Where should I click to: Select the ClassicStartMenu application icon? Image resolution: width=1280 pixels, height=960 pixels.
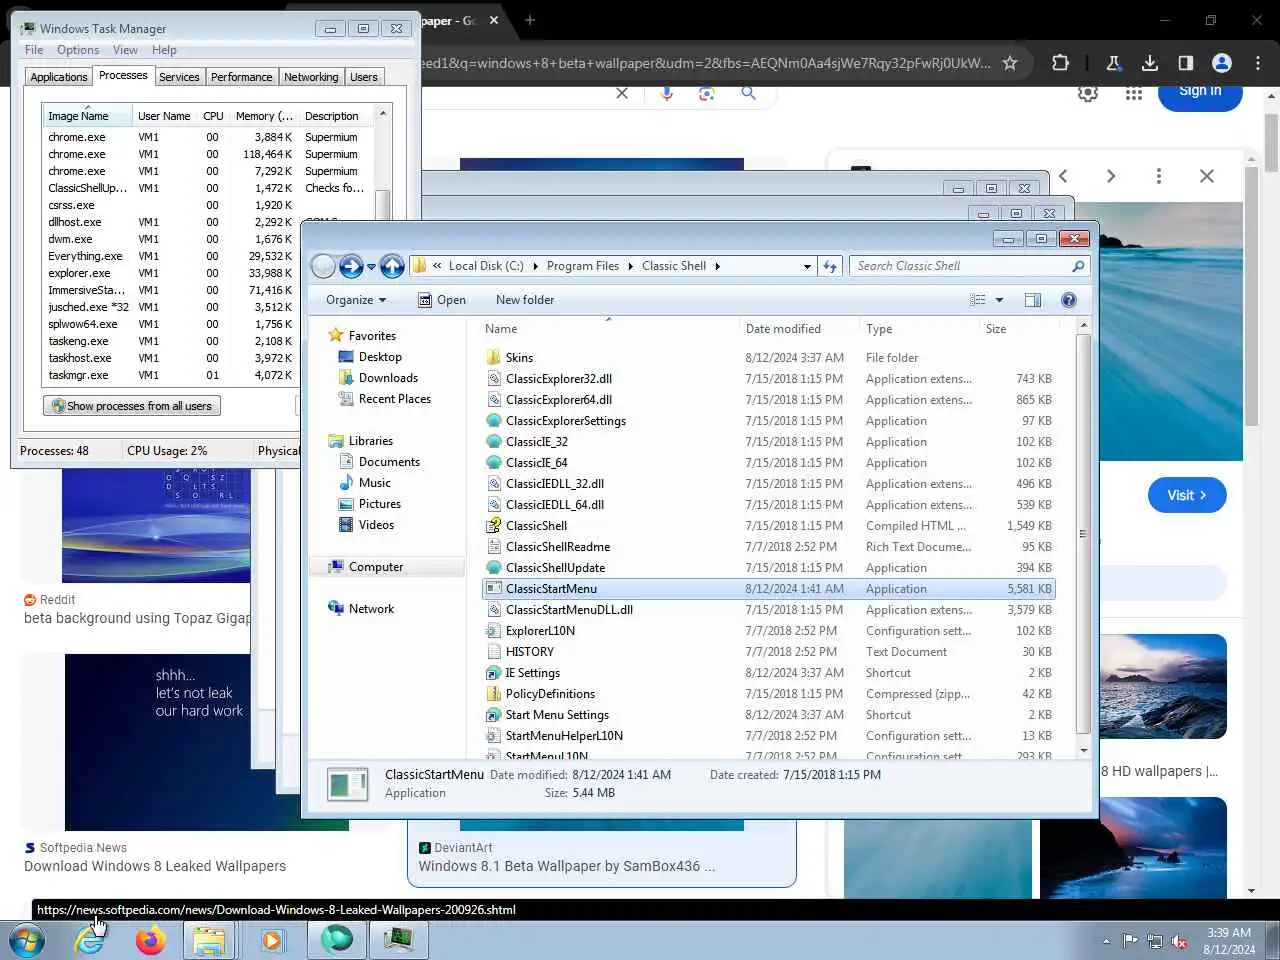(x=493, y=589)
